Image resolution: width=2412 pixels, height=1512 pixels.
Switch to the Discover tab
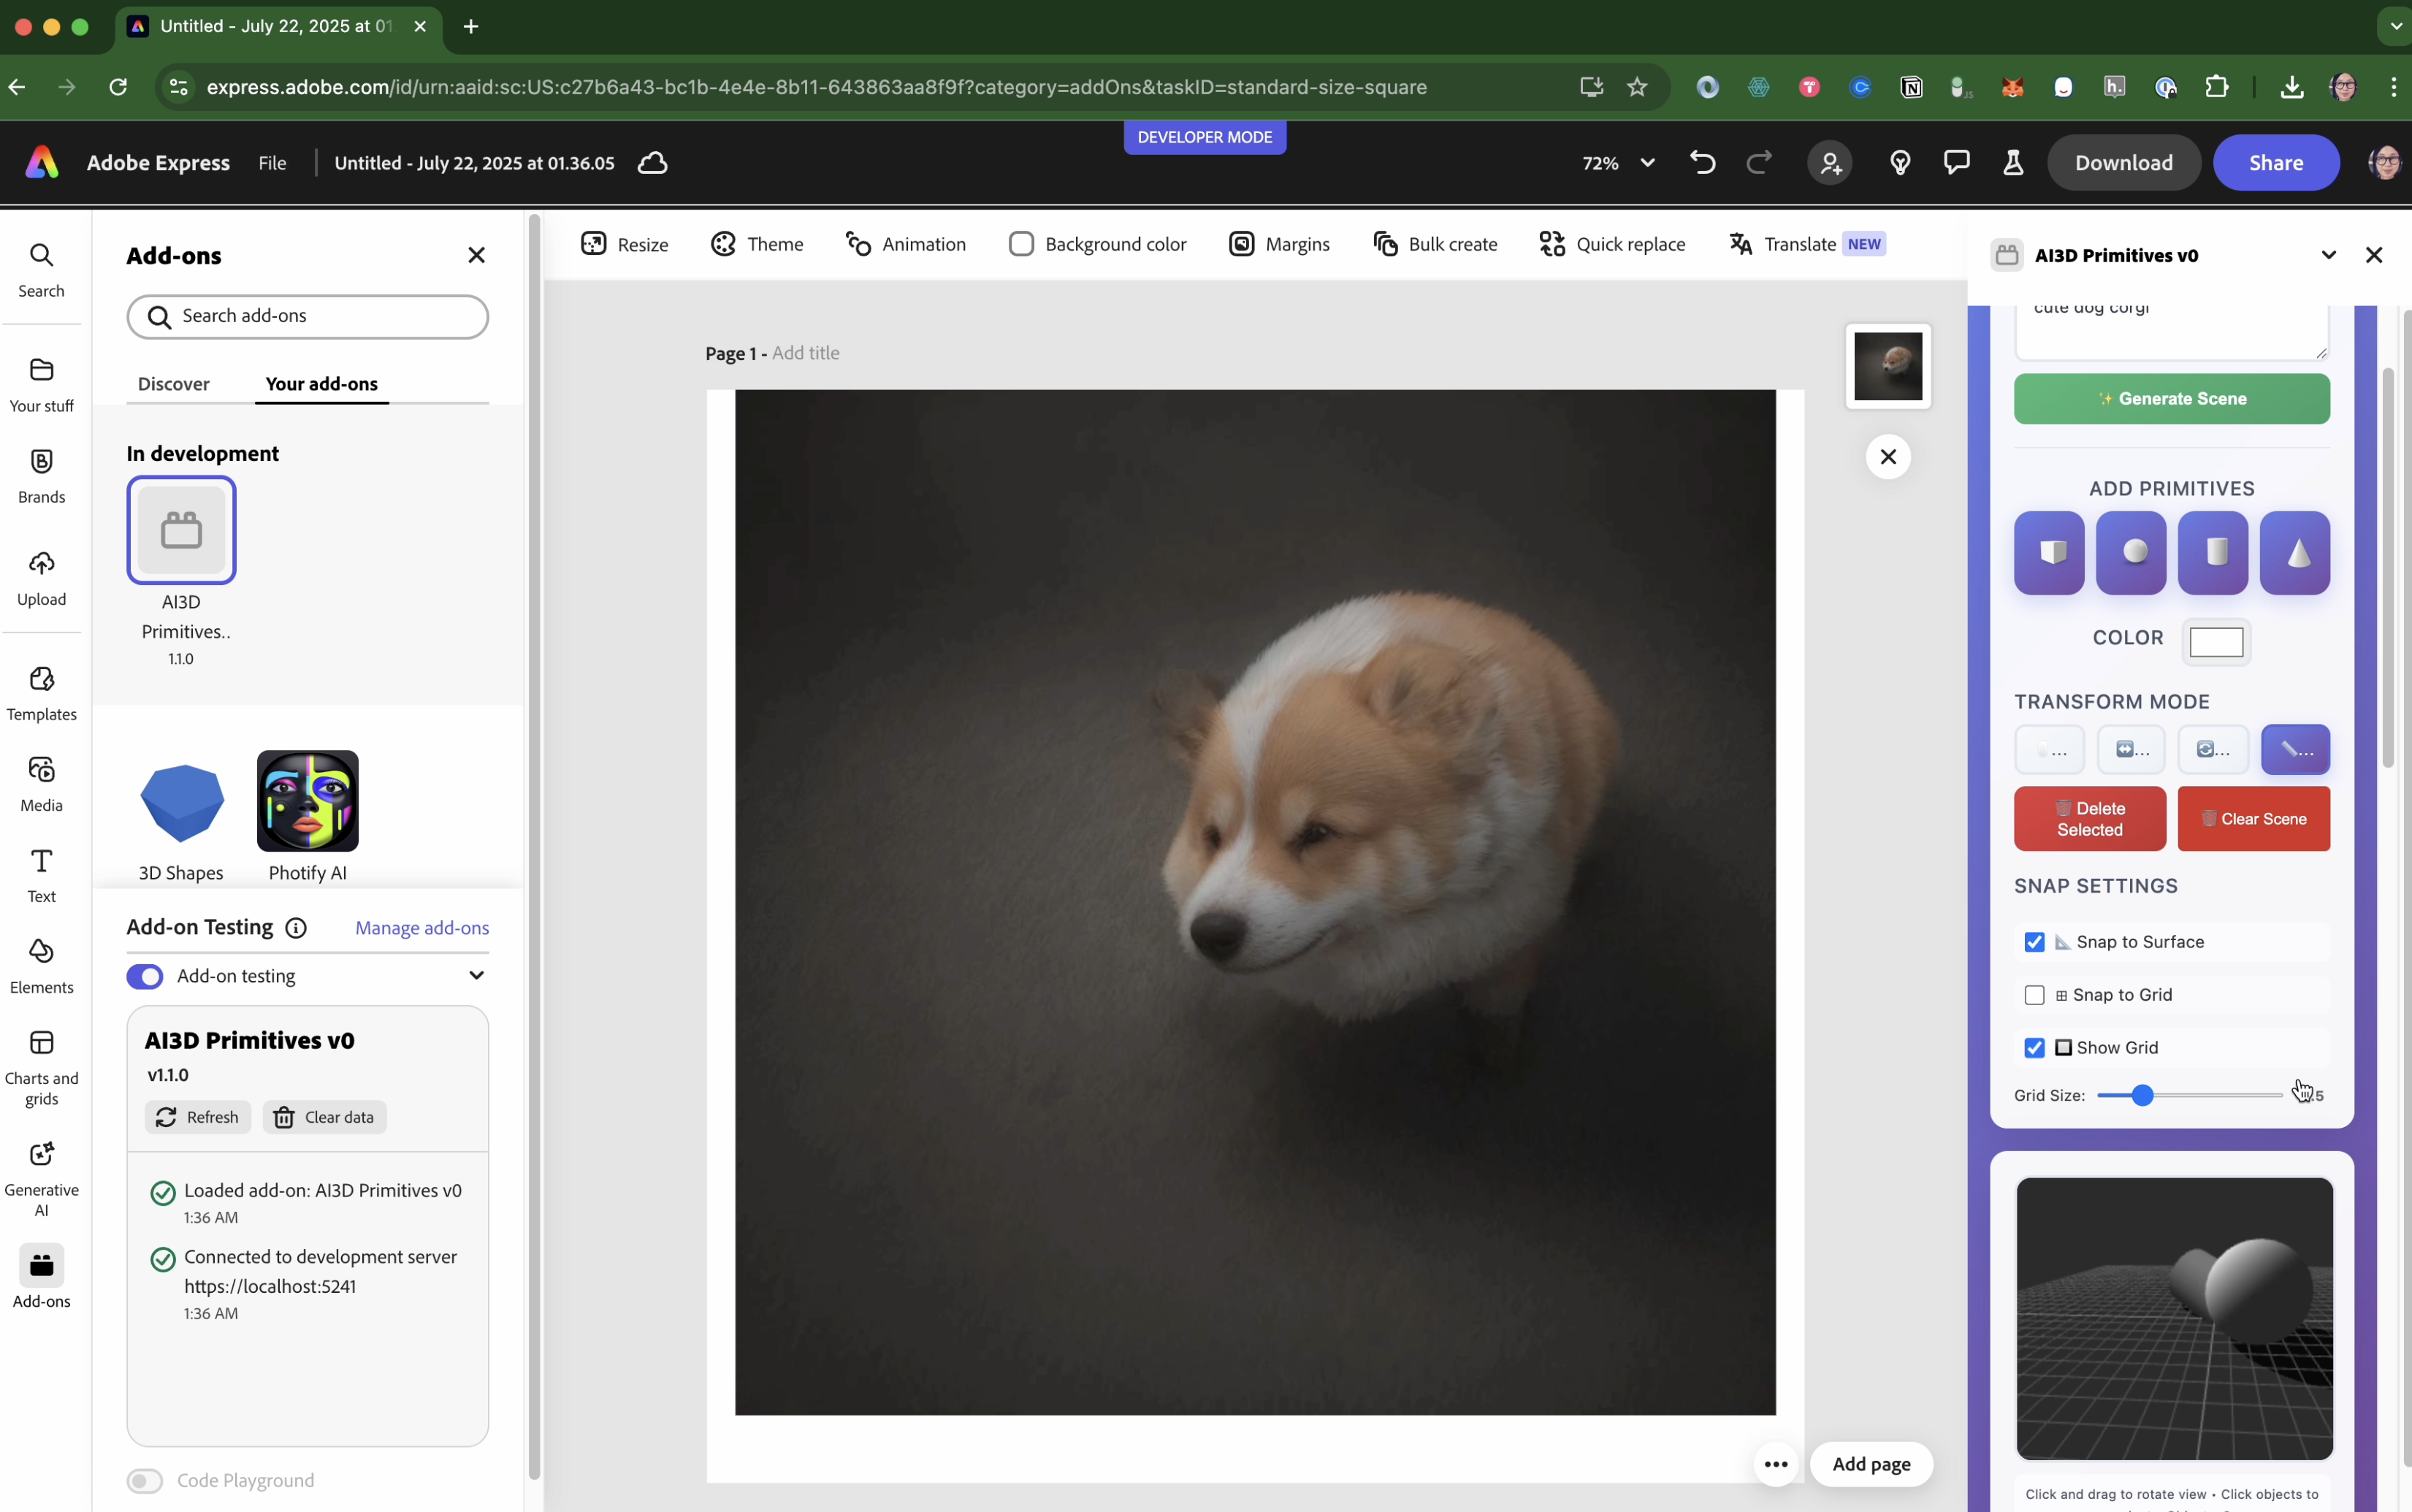pyautogui.click(x=173, y=384)
